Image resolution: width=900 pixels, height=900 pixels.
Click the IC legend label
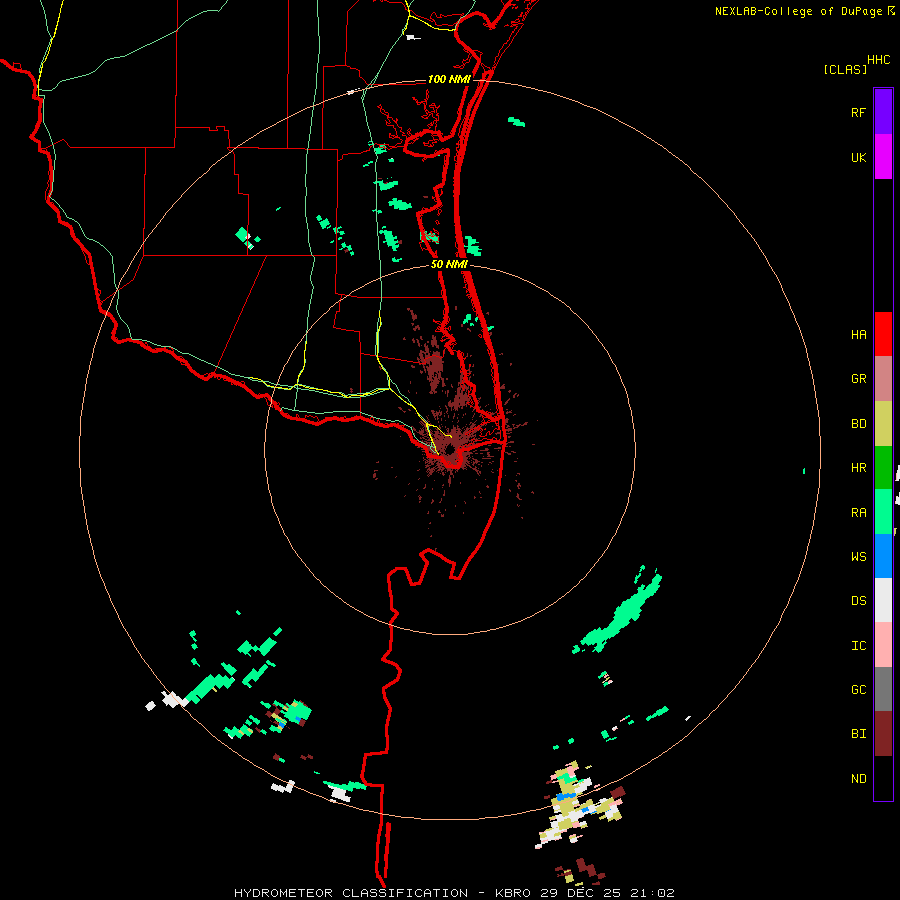(x=858, y=646)
